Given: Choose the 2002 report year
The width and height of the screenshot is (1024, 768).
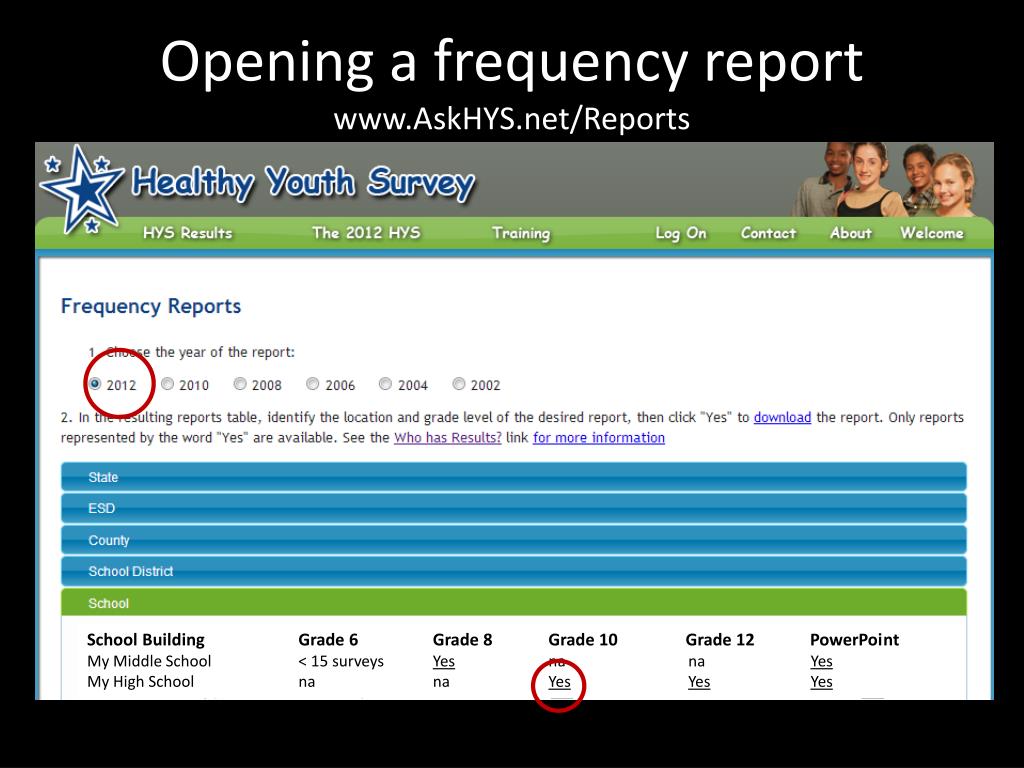Looking at the screenshot, I should (x=459, y=384).
